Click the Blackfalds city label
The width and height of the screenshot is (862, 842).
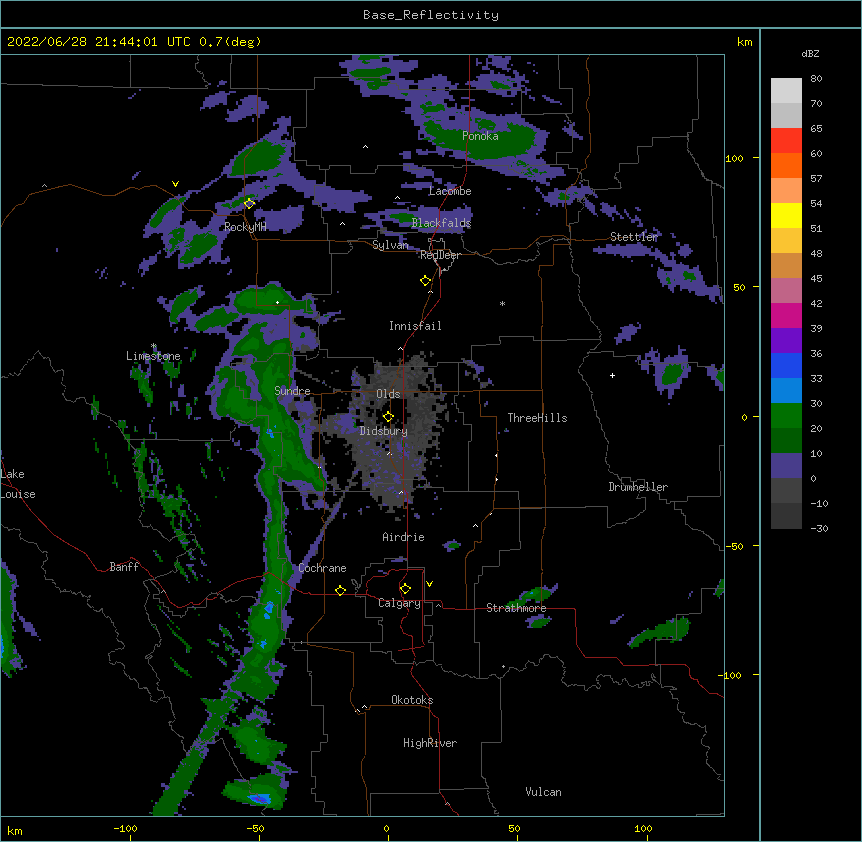pos(441,223)
